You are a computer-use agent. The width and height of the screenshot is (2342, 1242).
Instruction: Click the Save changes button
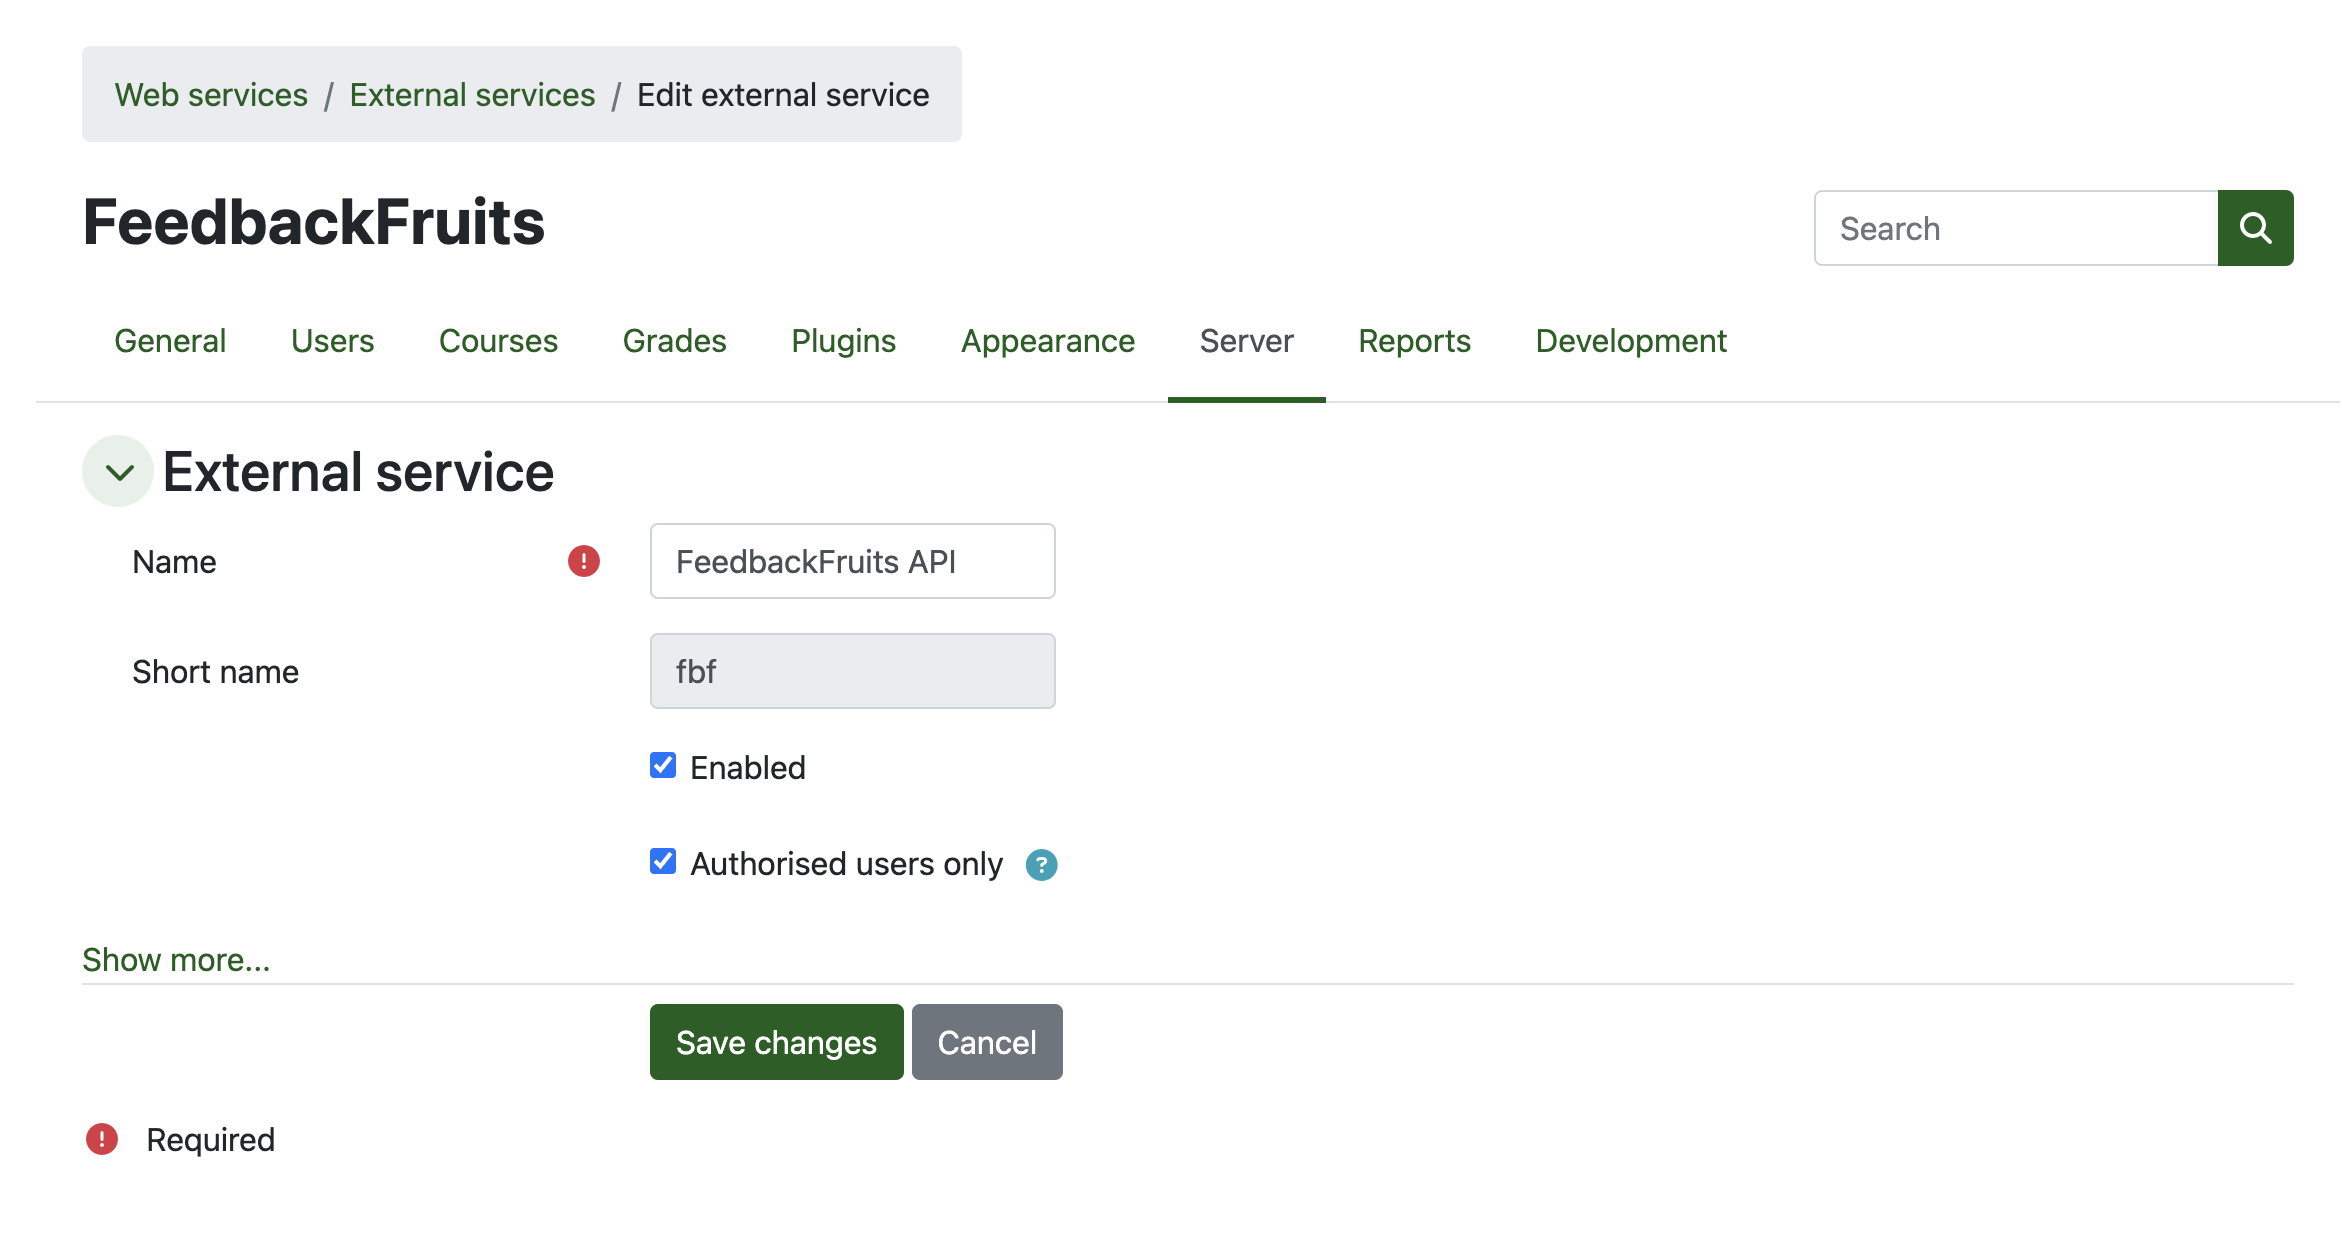776,1042
